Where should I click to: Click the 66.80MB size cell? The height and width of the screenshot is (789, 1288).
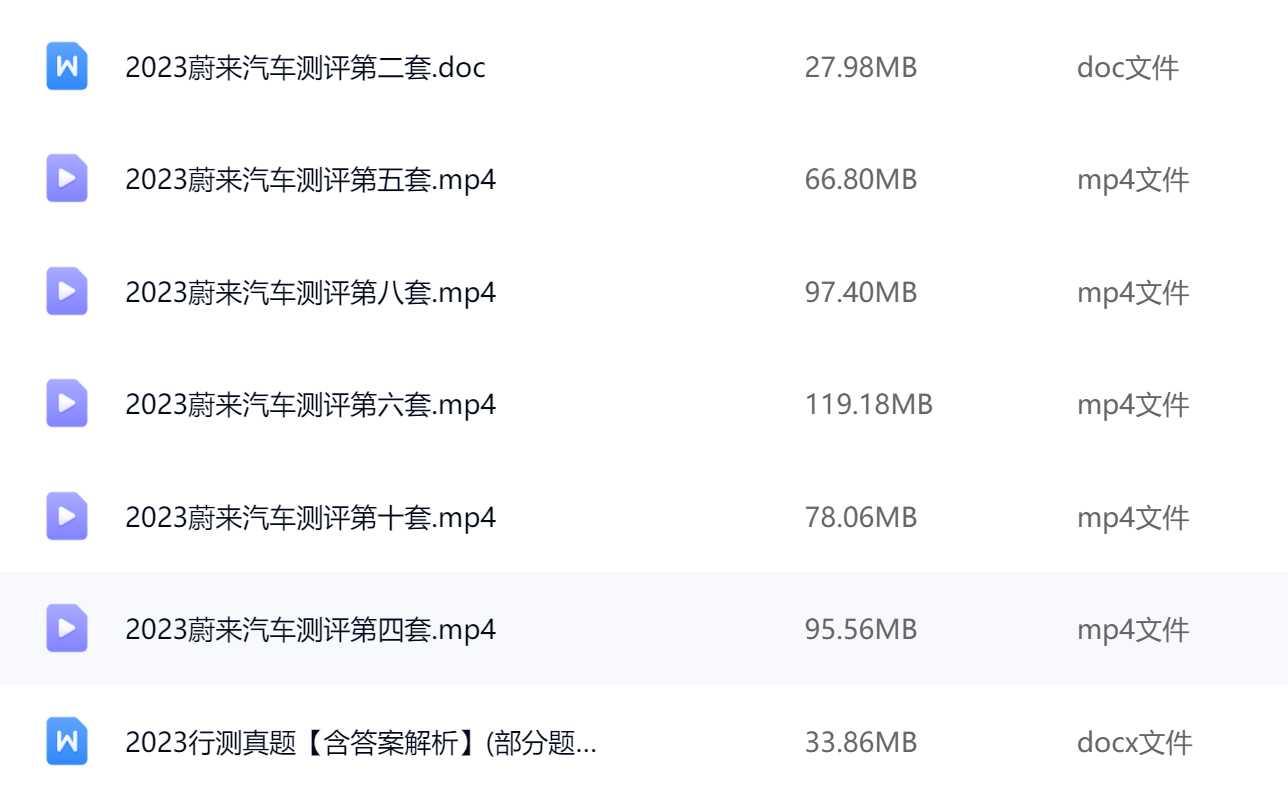click(860, 180)
